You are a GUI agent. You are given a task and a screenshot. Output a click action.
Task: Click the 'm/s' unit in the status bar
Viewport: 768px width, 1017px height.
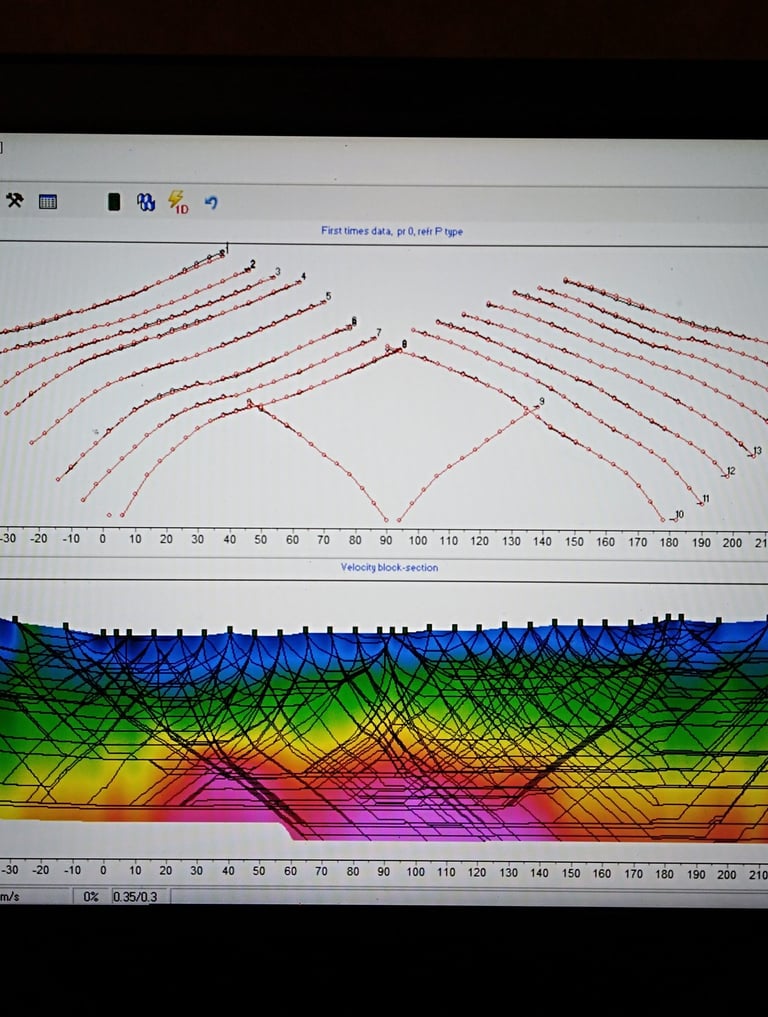[x=9, y=897]
